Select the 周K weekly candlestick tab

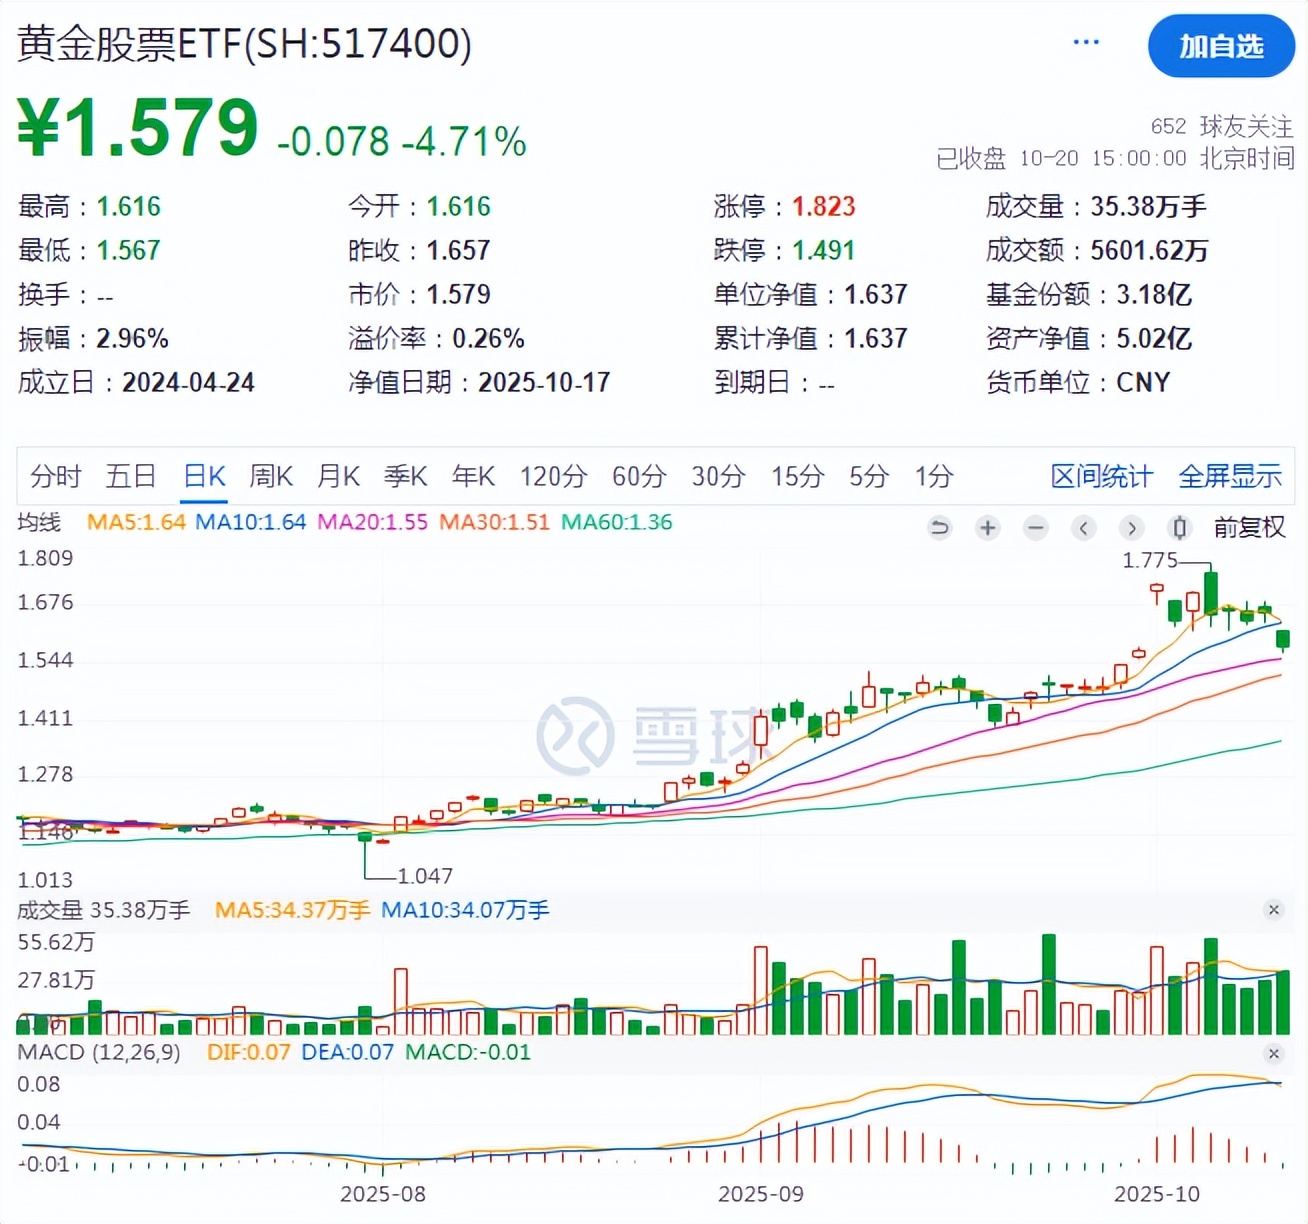271,476
